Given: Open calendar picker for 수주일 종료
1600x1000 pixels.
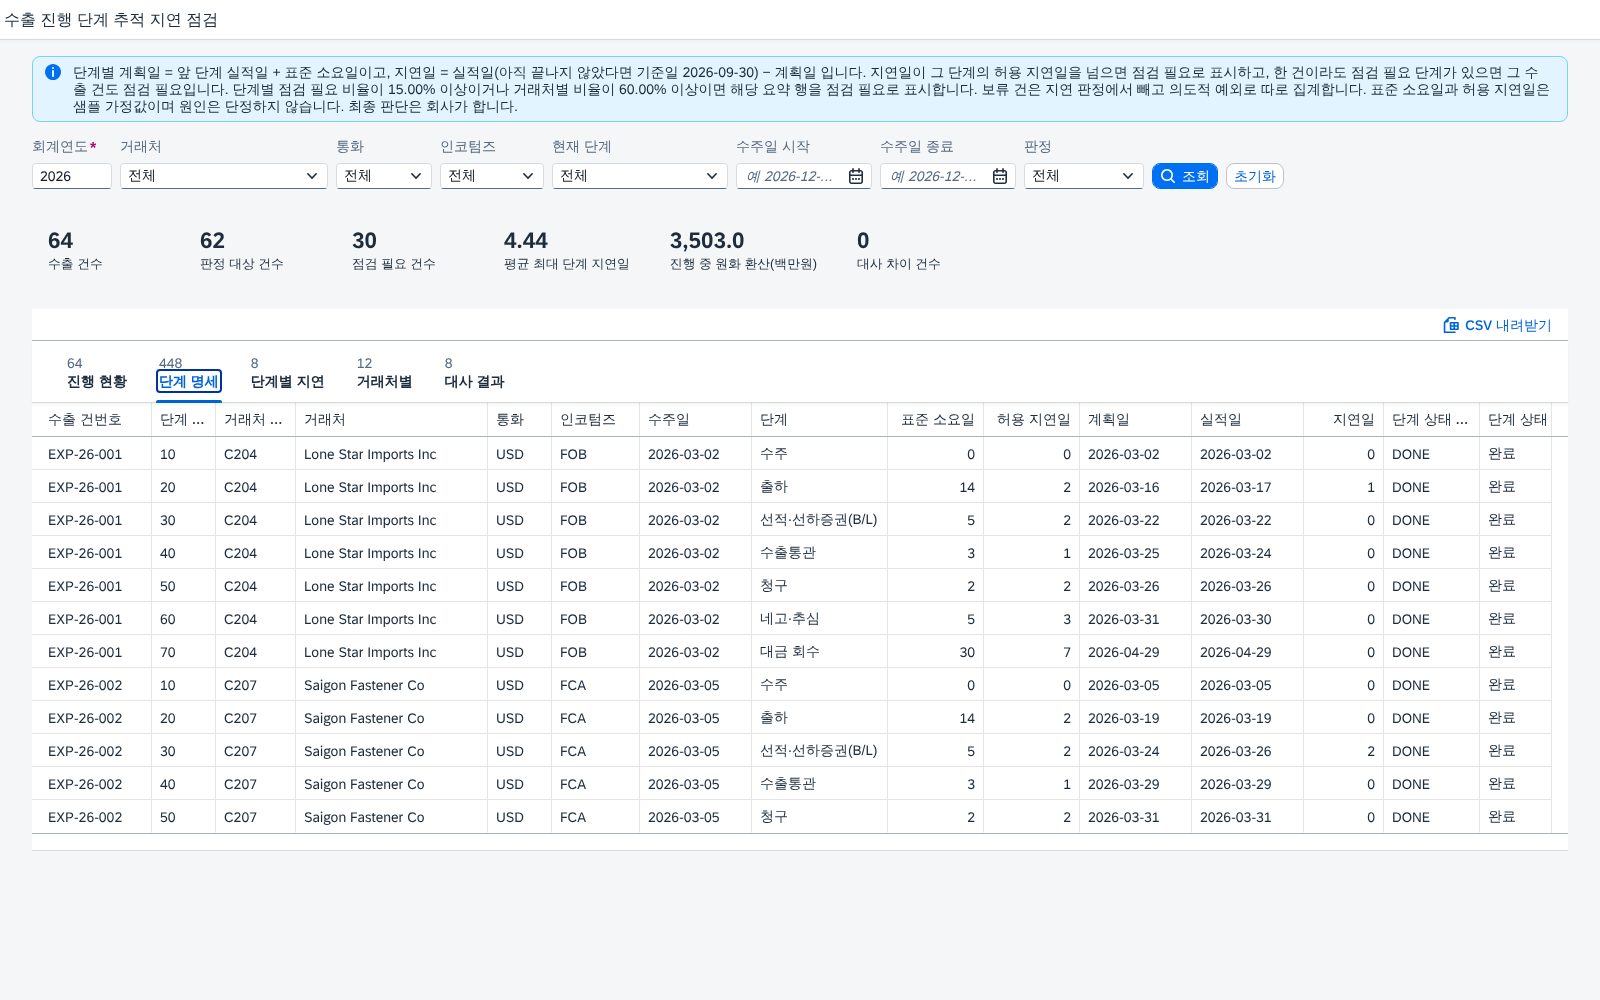Looking at the screenshot, I should 1000,176.
